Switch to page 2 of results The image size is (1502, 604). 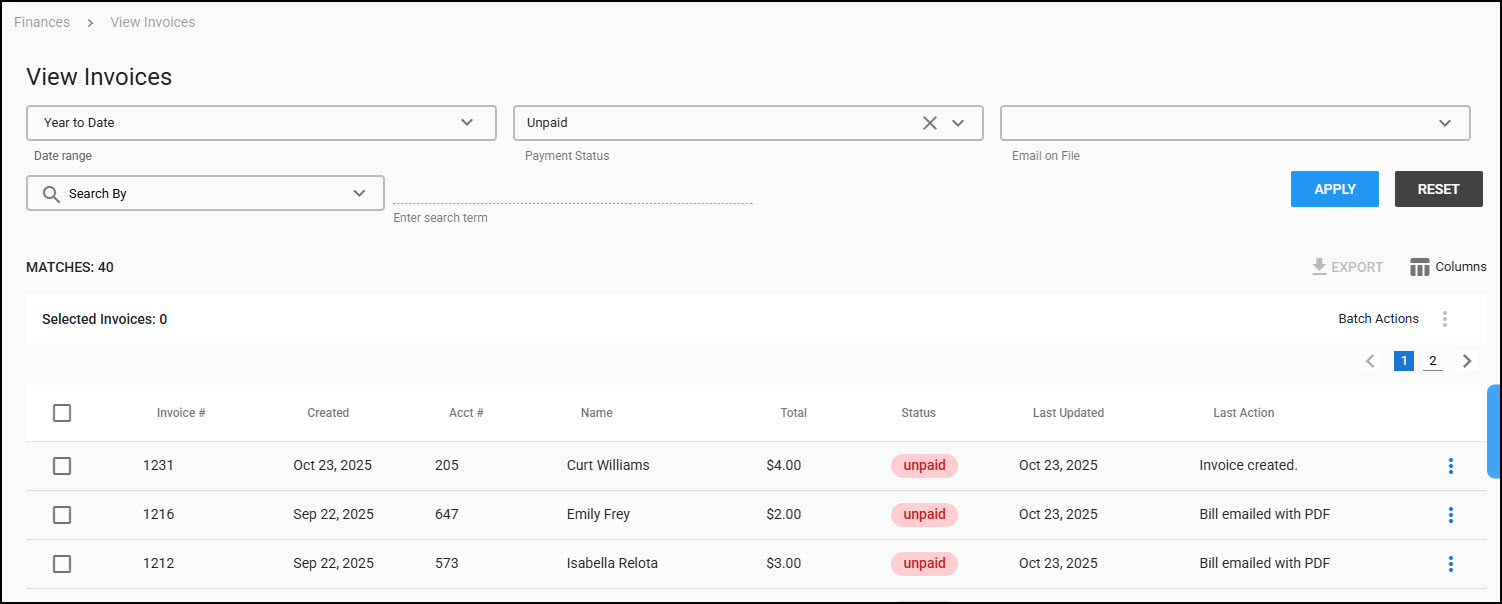point(1433,361)
